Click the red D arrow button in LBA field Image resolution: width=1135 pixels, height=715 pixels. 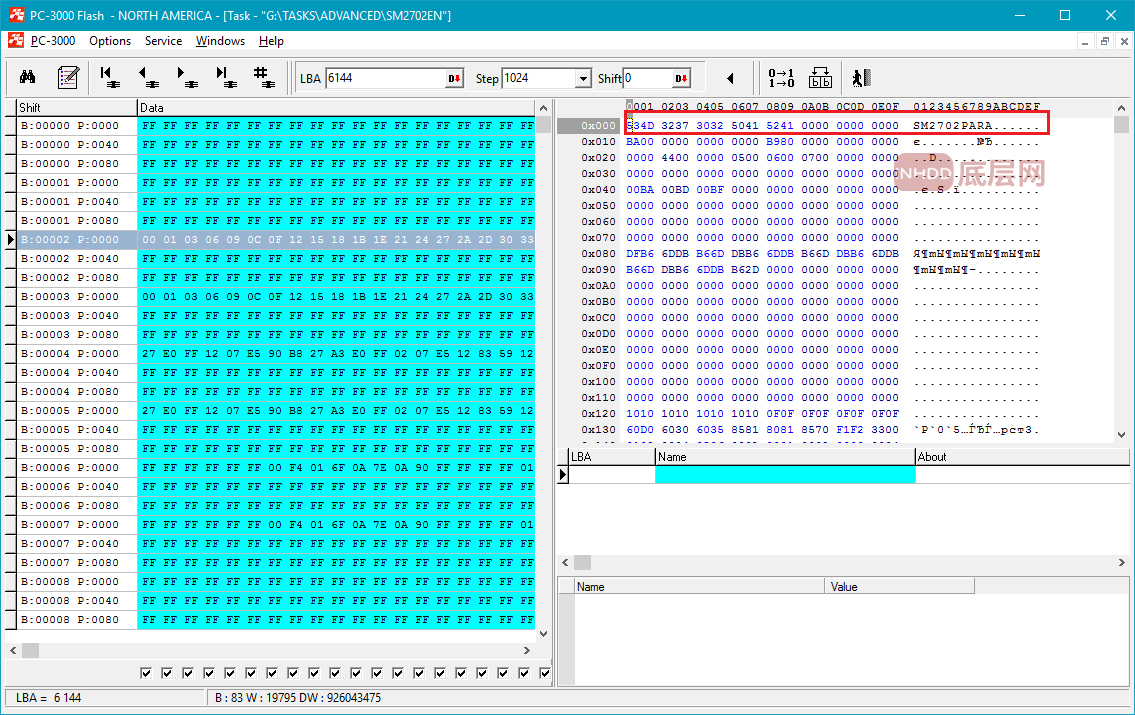click(455, 78)
